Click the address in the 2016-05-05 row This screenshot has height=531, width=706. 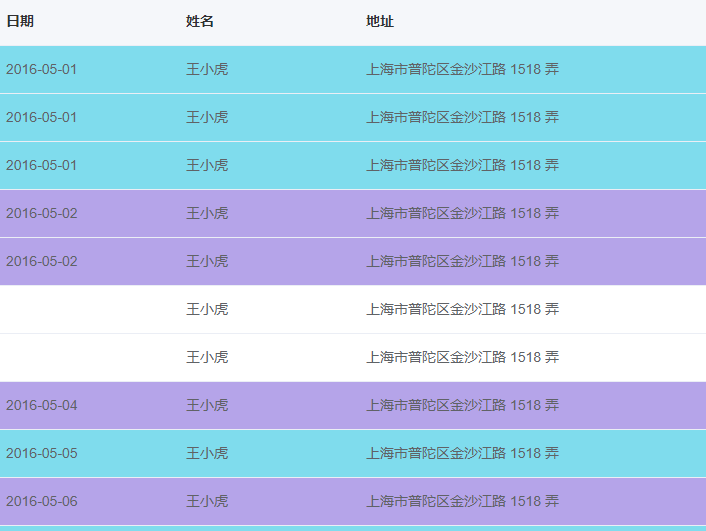[x=462, y=453]
